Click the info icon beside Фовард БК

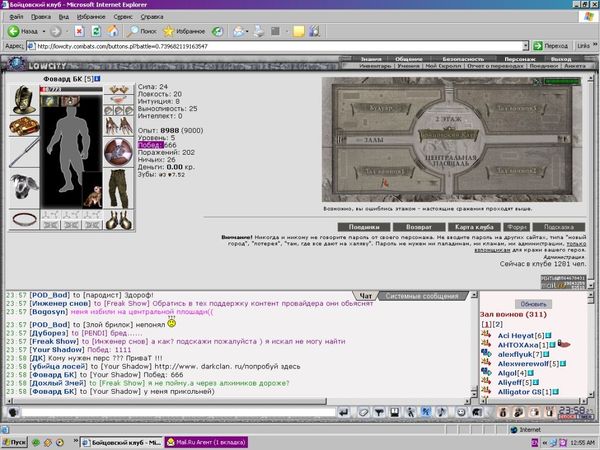(x=97, y=79)
